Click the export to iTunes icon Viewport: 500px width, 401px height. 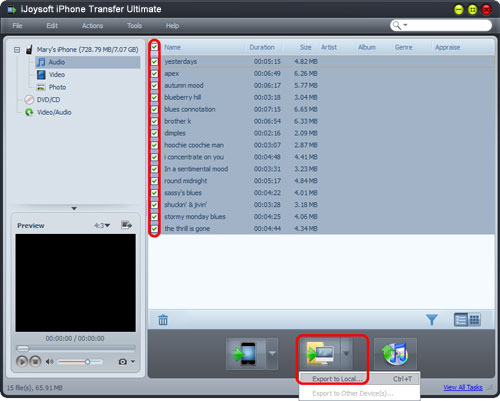[x=395, y=354]
